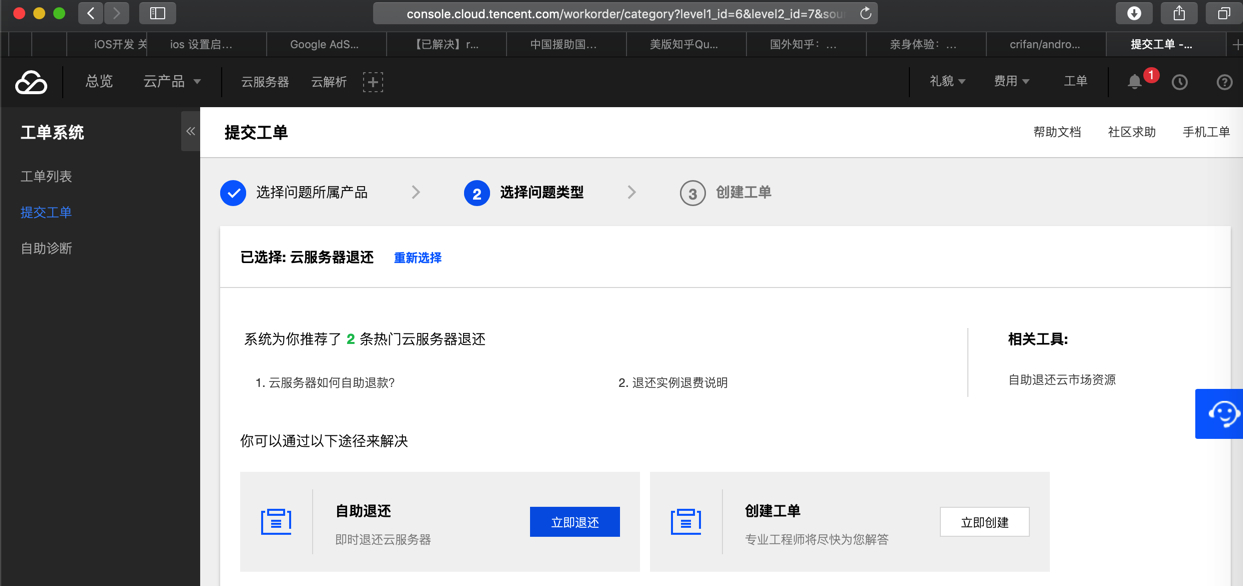Click the Safari back arrow
Viewport: 1243px width, 586px height.
(91, 13)
